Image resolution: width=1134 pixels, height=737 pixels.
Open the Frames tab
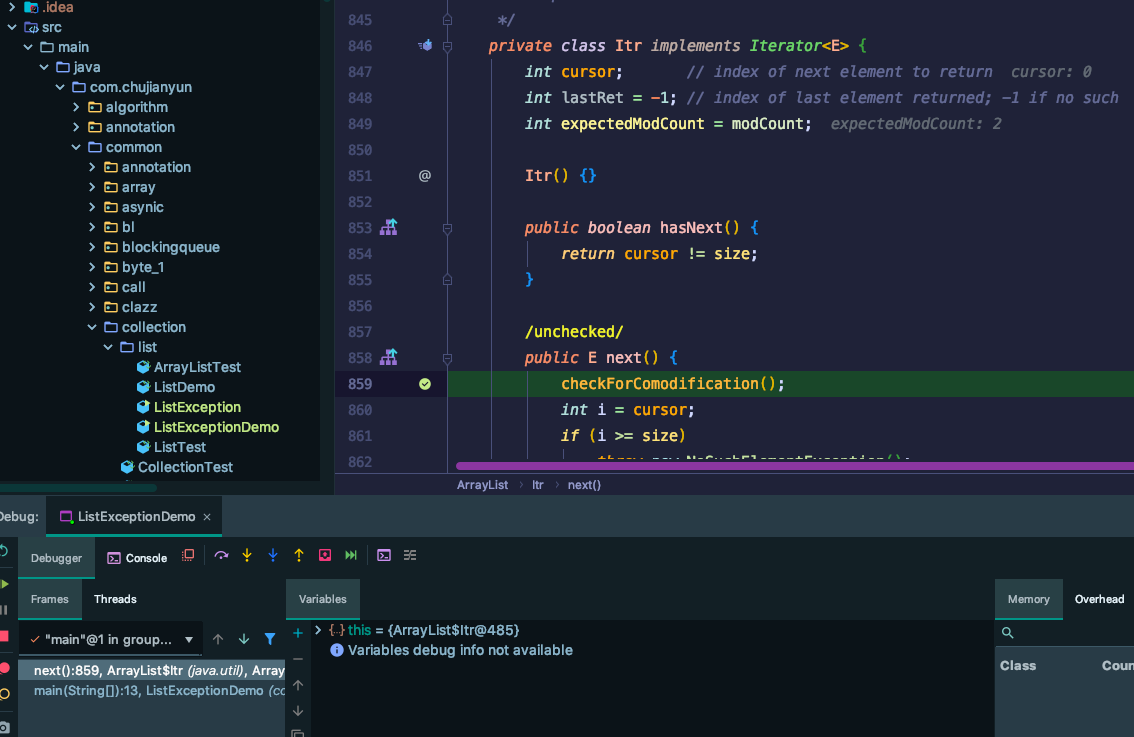click(x=50, y=599)
